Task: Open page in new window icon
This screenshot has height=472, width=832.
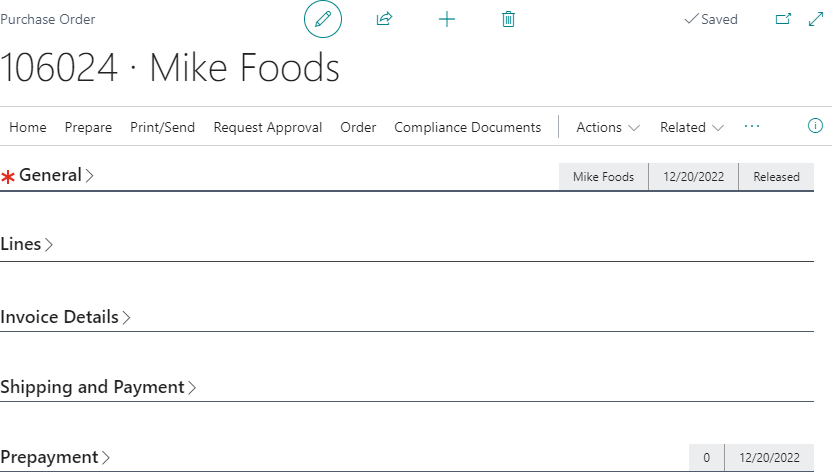Action: coord(783,19)
